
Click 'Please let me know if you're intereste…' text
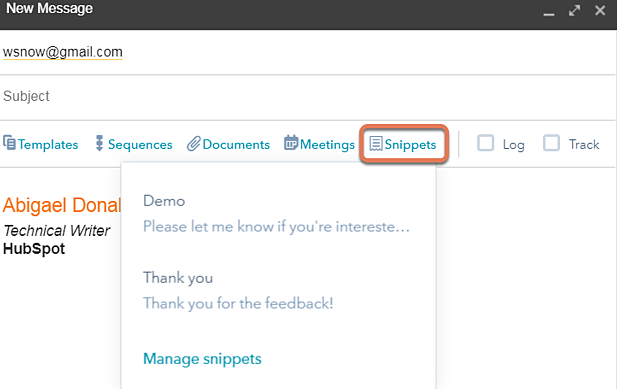(x=276, y=227)
